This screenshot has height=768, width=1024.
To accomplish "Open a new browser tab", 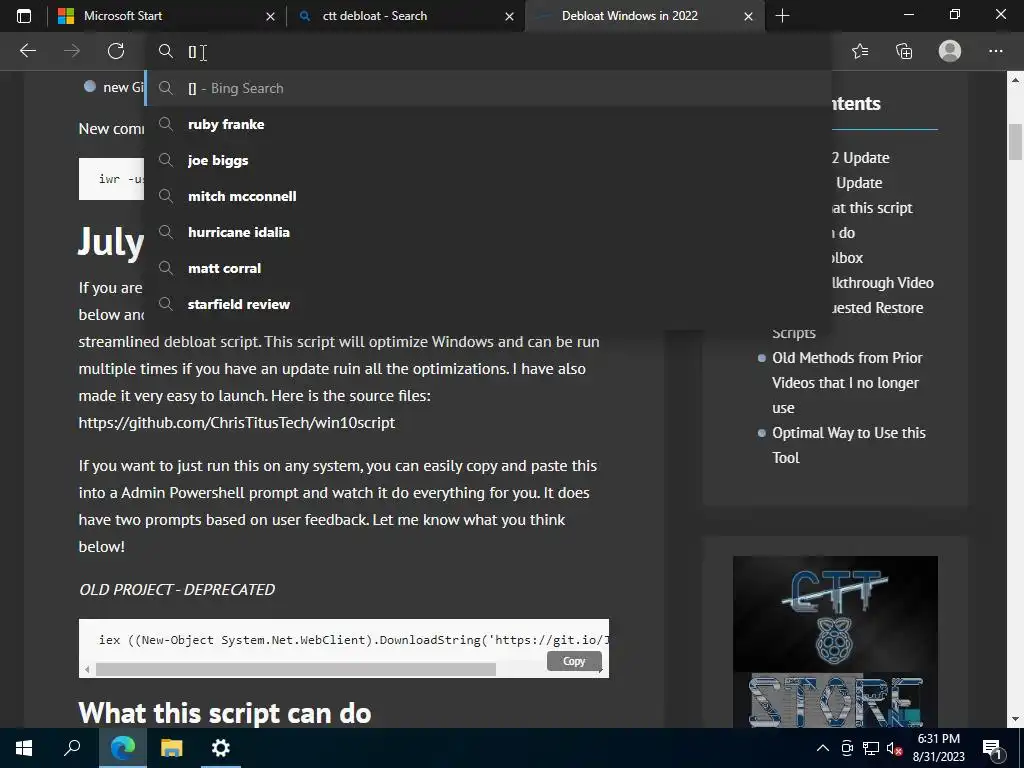I will tap(782, 16).
